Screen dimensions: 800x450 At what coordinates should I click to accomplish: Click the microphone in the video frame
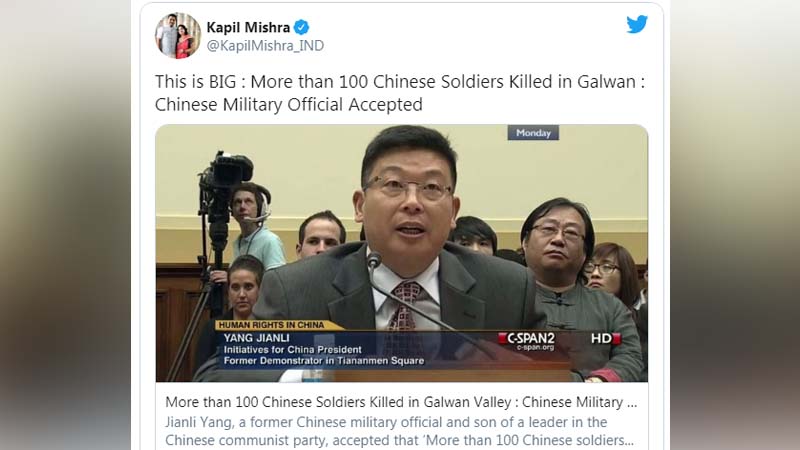pyautogui.click(x=375, y=260)
